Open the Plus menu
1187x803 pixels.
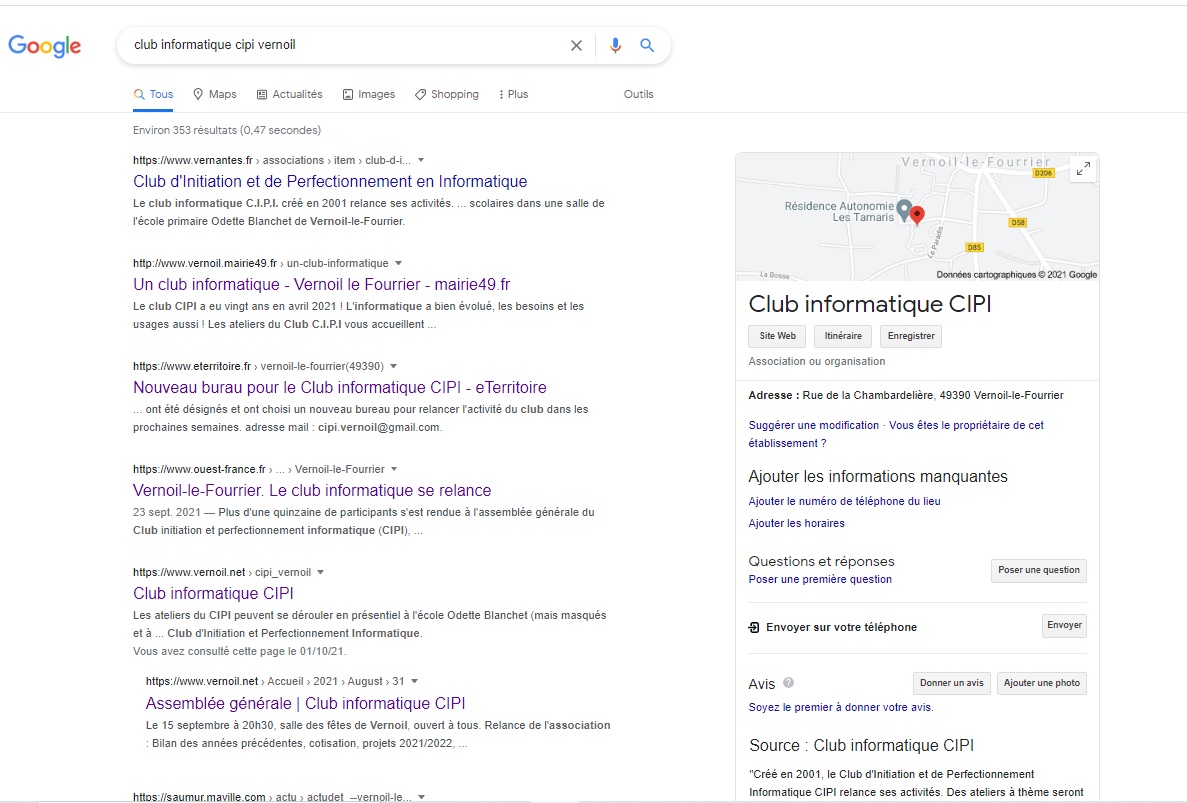tap(513, 95)
